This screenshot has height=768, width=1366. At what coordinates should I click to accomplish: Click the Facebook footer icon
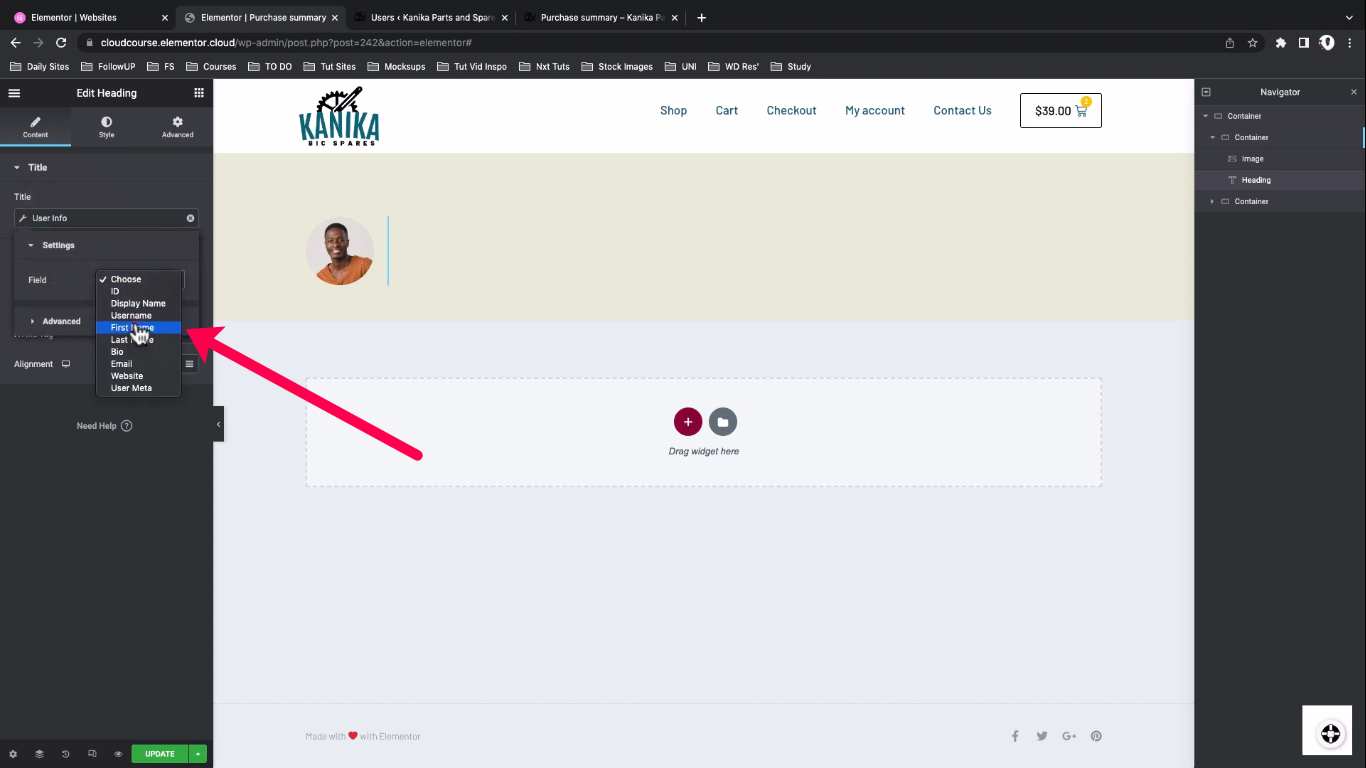tap(1015, 736)
